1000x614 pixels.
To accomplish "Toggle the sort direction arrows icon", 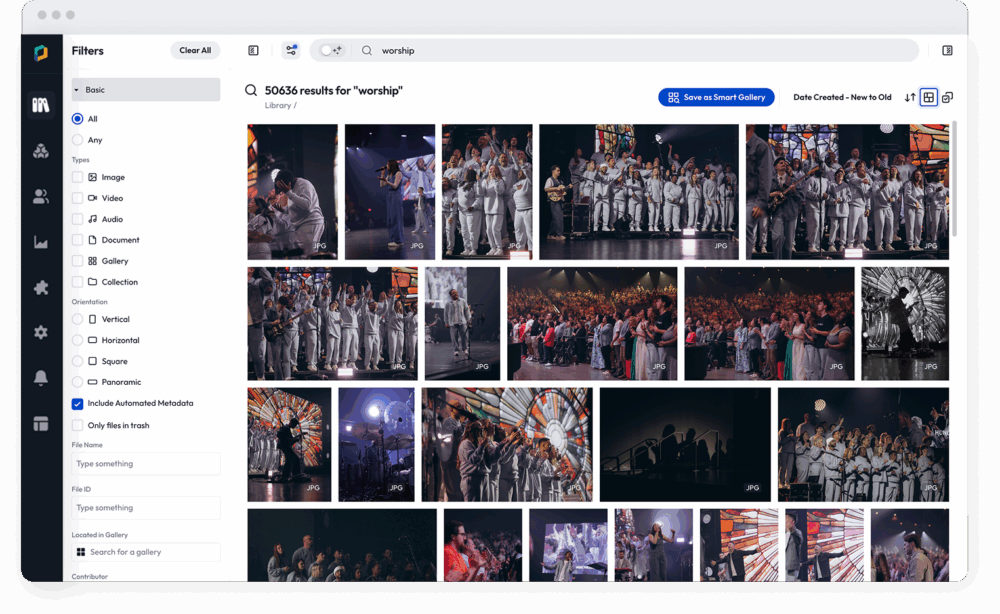I will (x=909, y=97).
